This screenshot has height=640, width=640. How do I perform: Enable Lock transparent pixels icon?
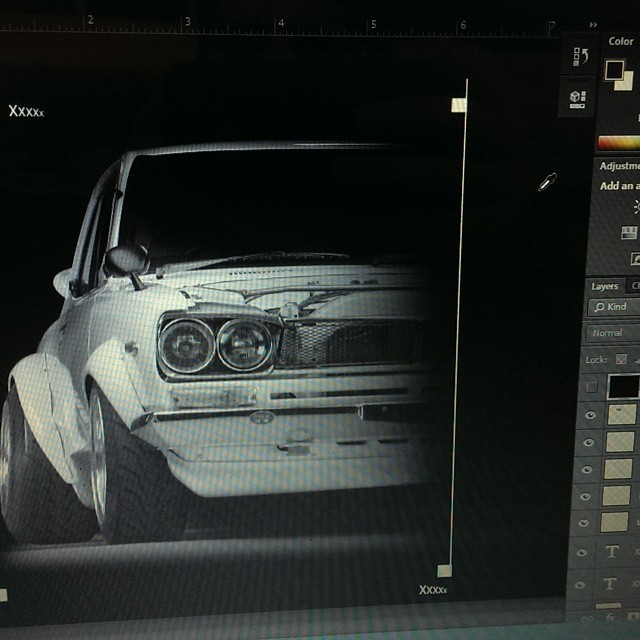coord(621,359)
